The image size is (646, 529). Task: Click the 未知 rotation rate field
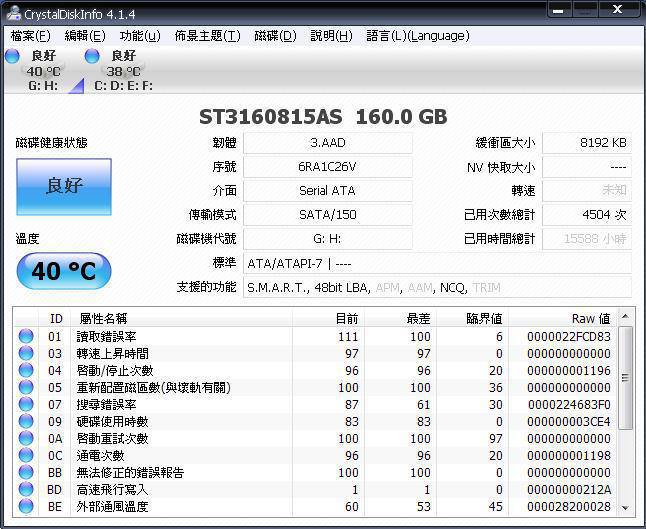coord(587,191)
